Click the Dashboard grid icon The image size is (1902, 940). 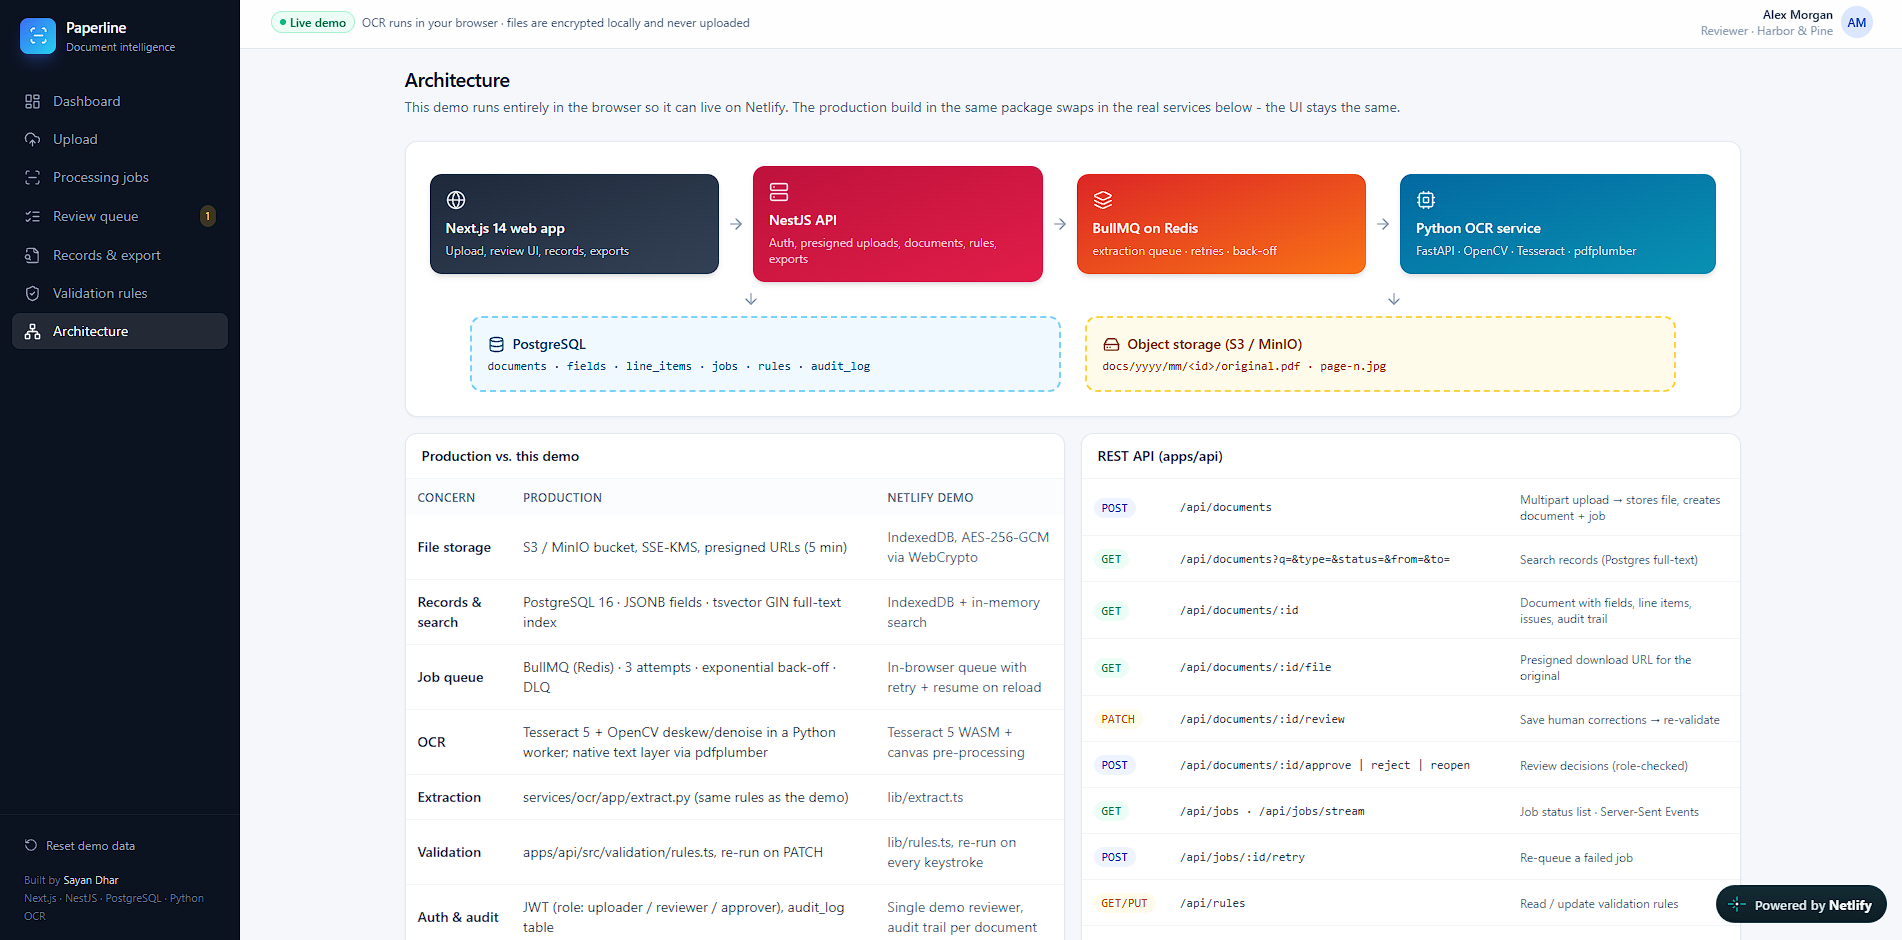(x=32, y=101)
